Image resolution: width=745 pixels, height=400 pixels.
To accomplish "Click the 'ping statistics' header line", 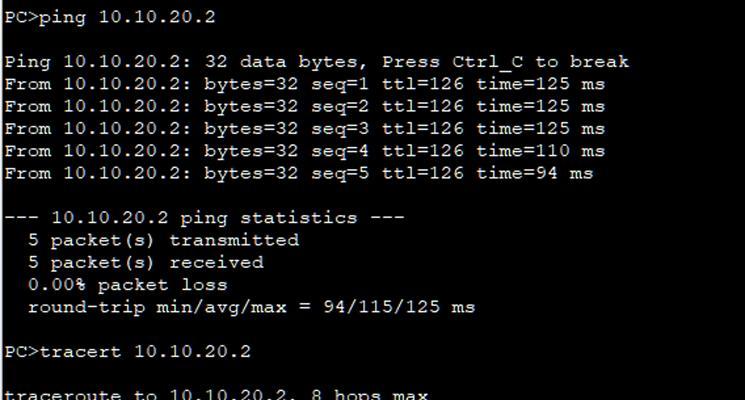I will click(204, 218).
